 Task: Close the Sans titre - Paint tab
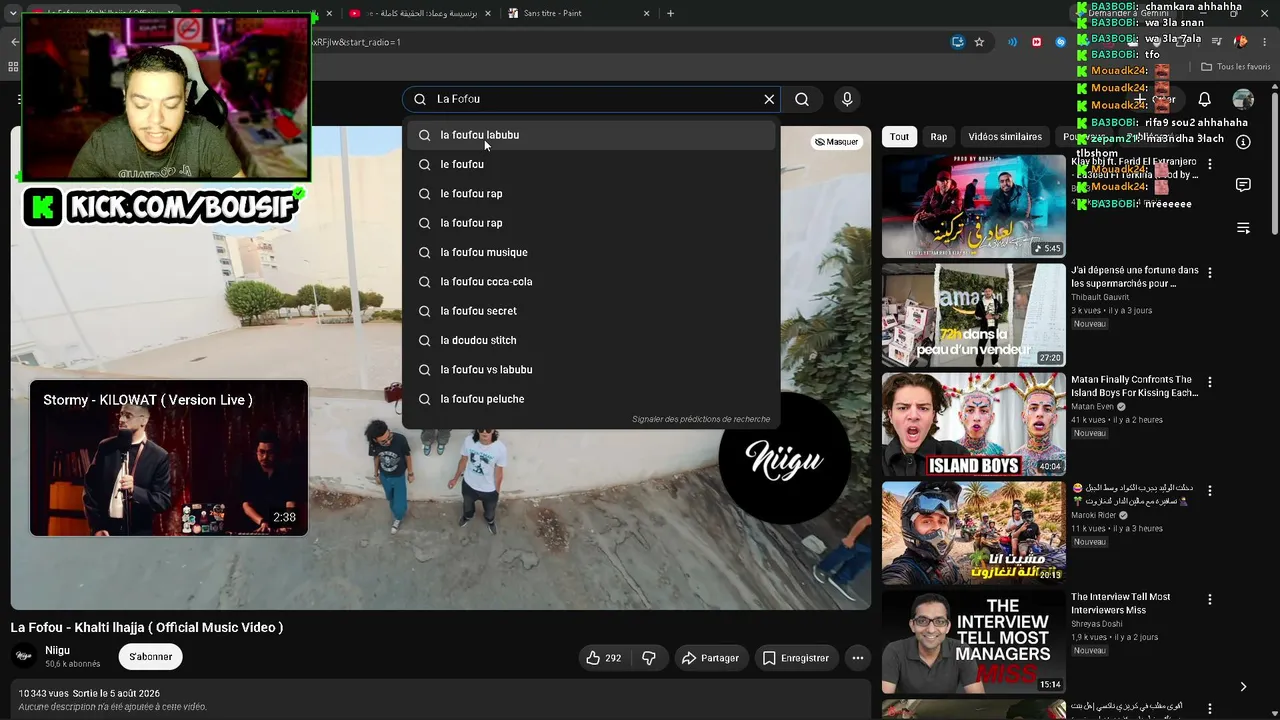click(646, 13)
